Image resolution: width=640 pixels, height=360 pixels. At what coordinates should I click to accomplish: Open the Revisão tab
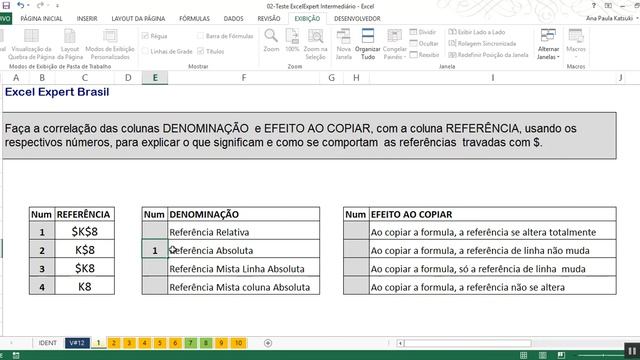(269, 19)
